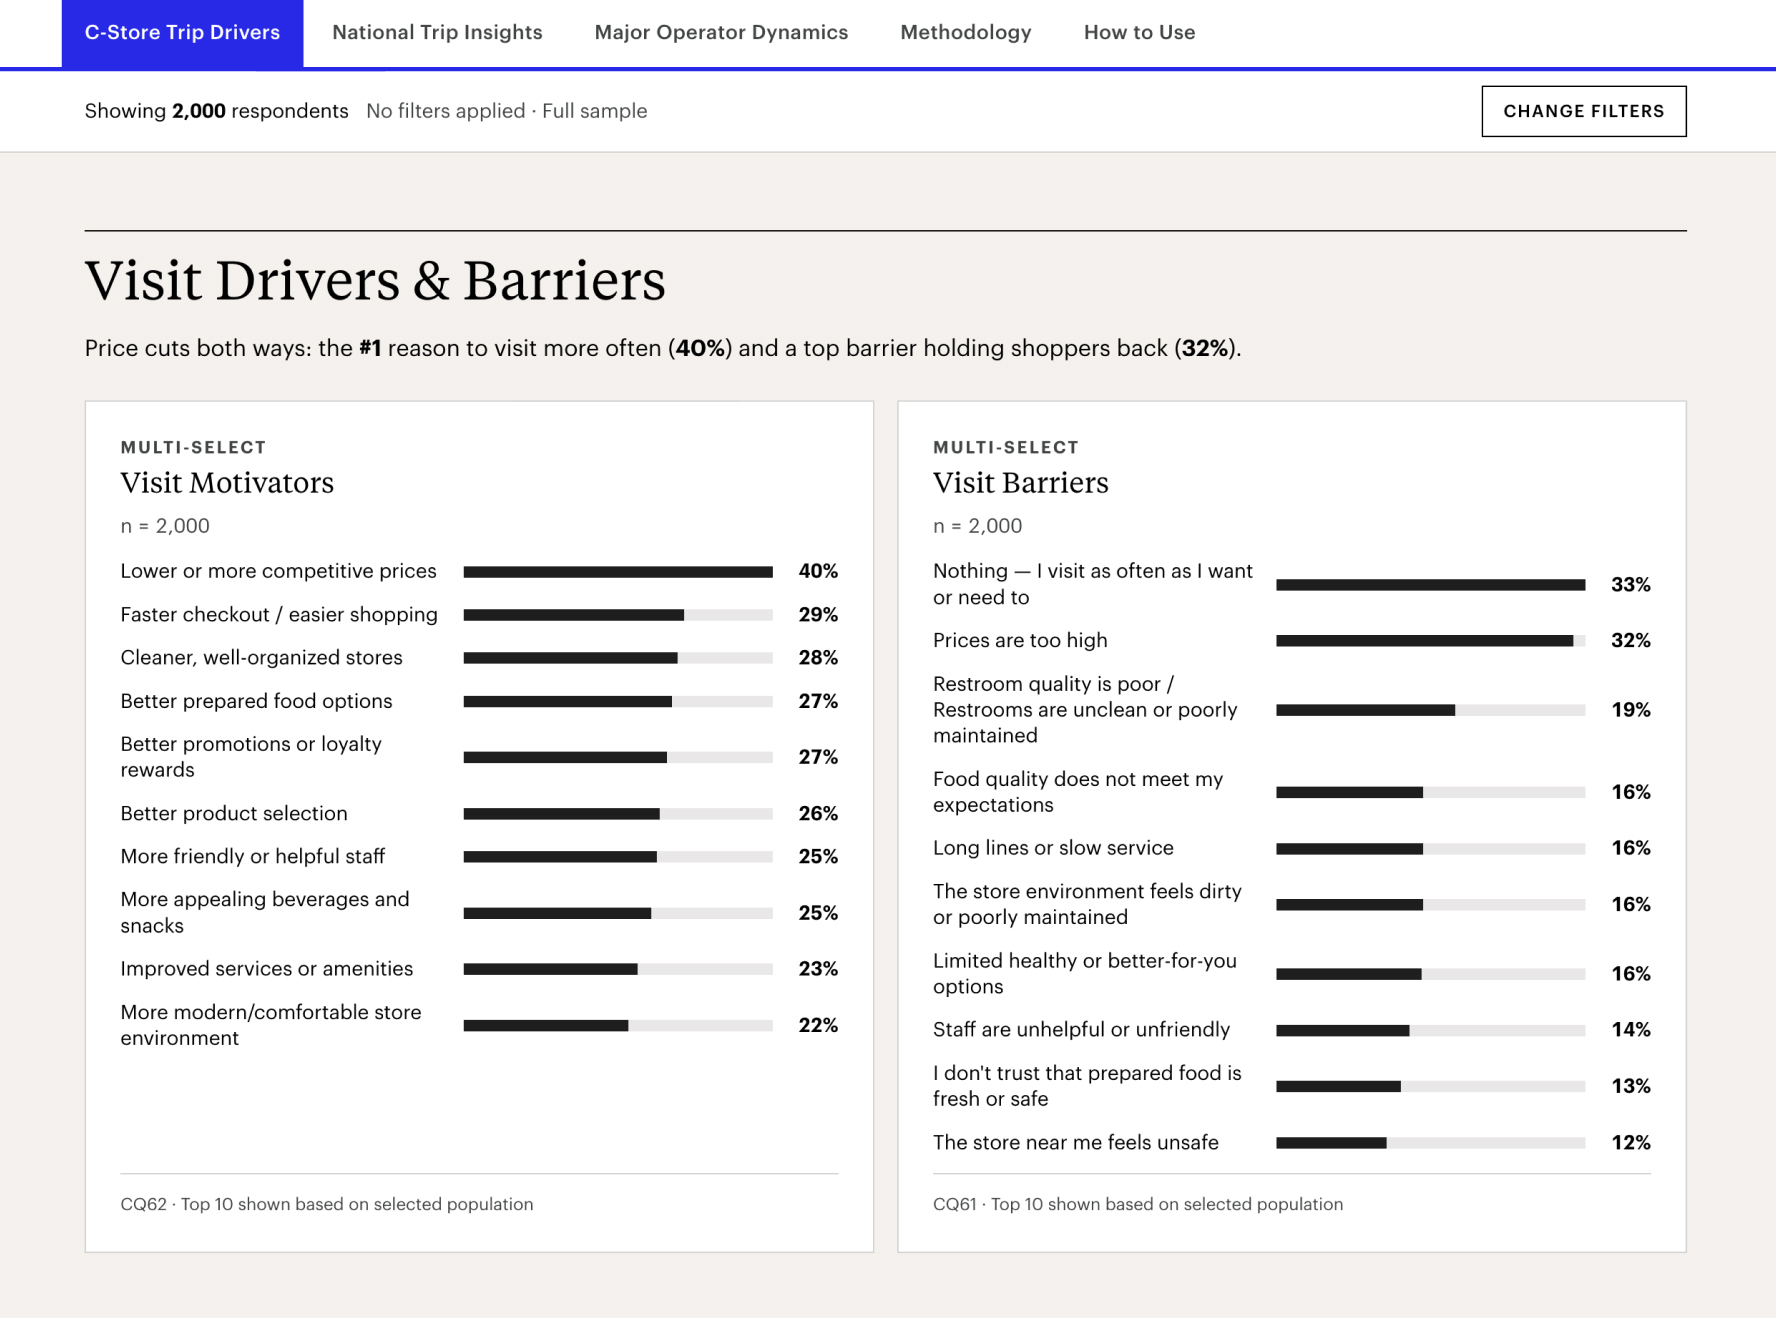Click 'Faster checkout / easier shopping' label
1776x1318 pixels.
[279, 615]
